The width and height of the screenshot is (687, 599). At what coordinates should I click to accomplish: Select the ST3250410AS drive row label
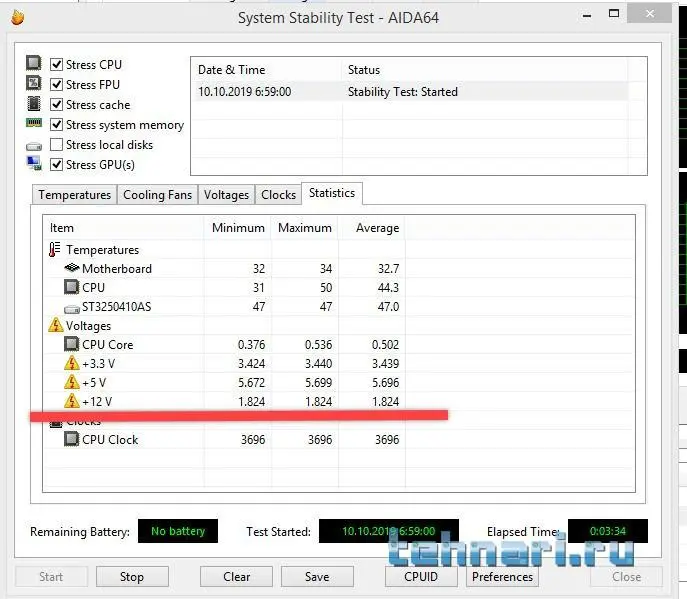(117, 307)
